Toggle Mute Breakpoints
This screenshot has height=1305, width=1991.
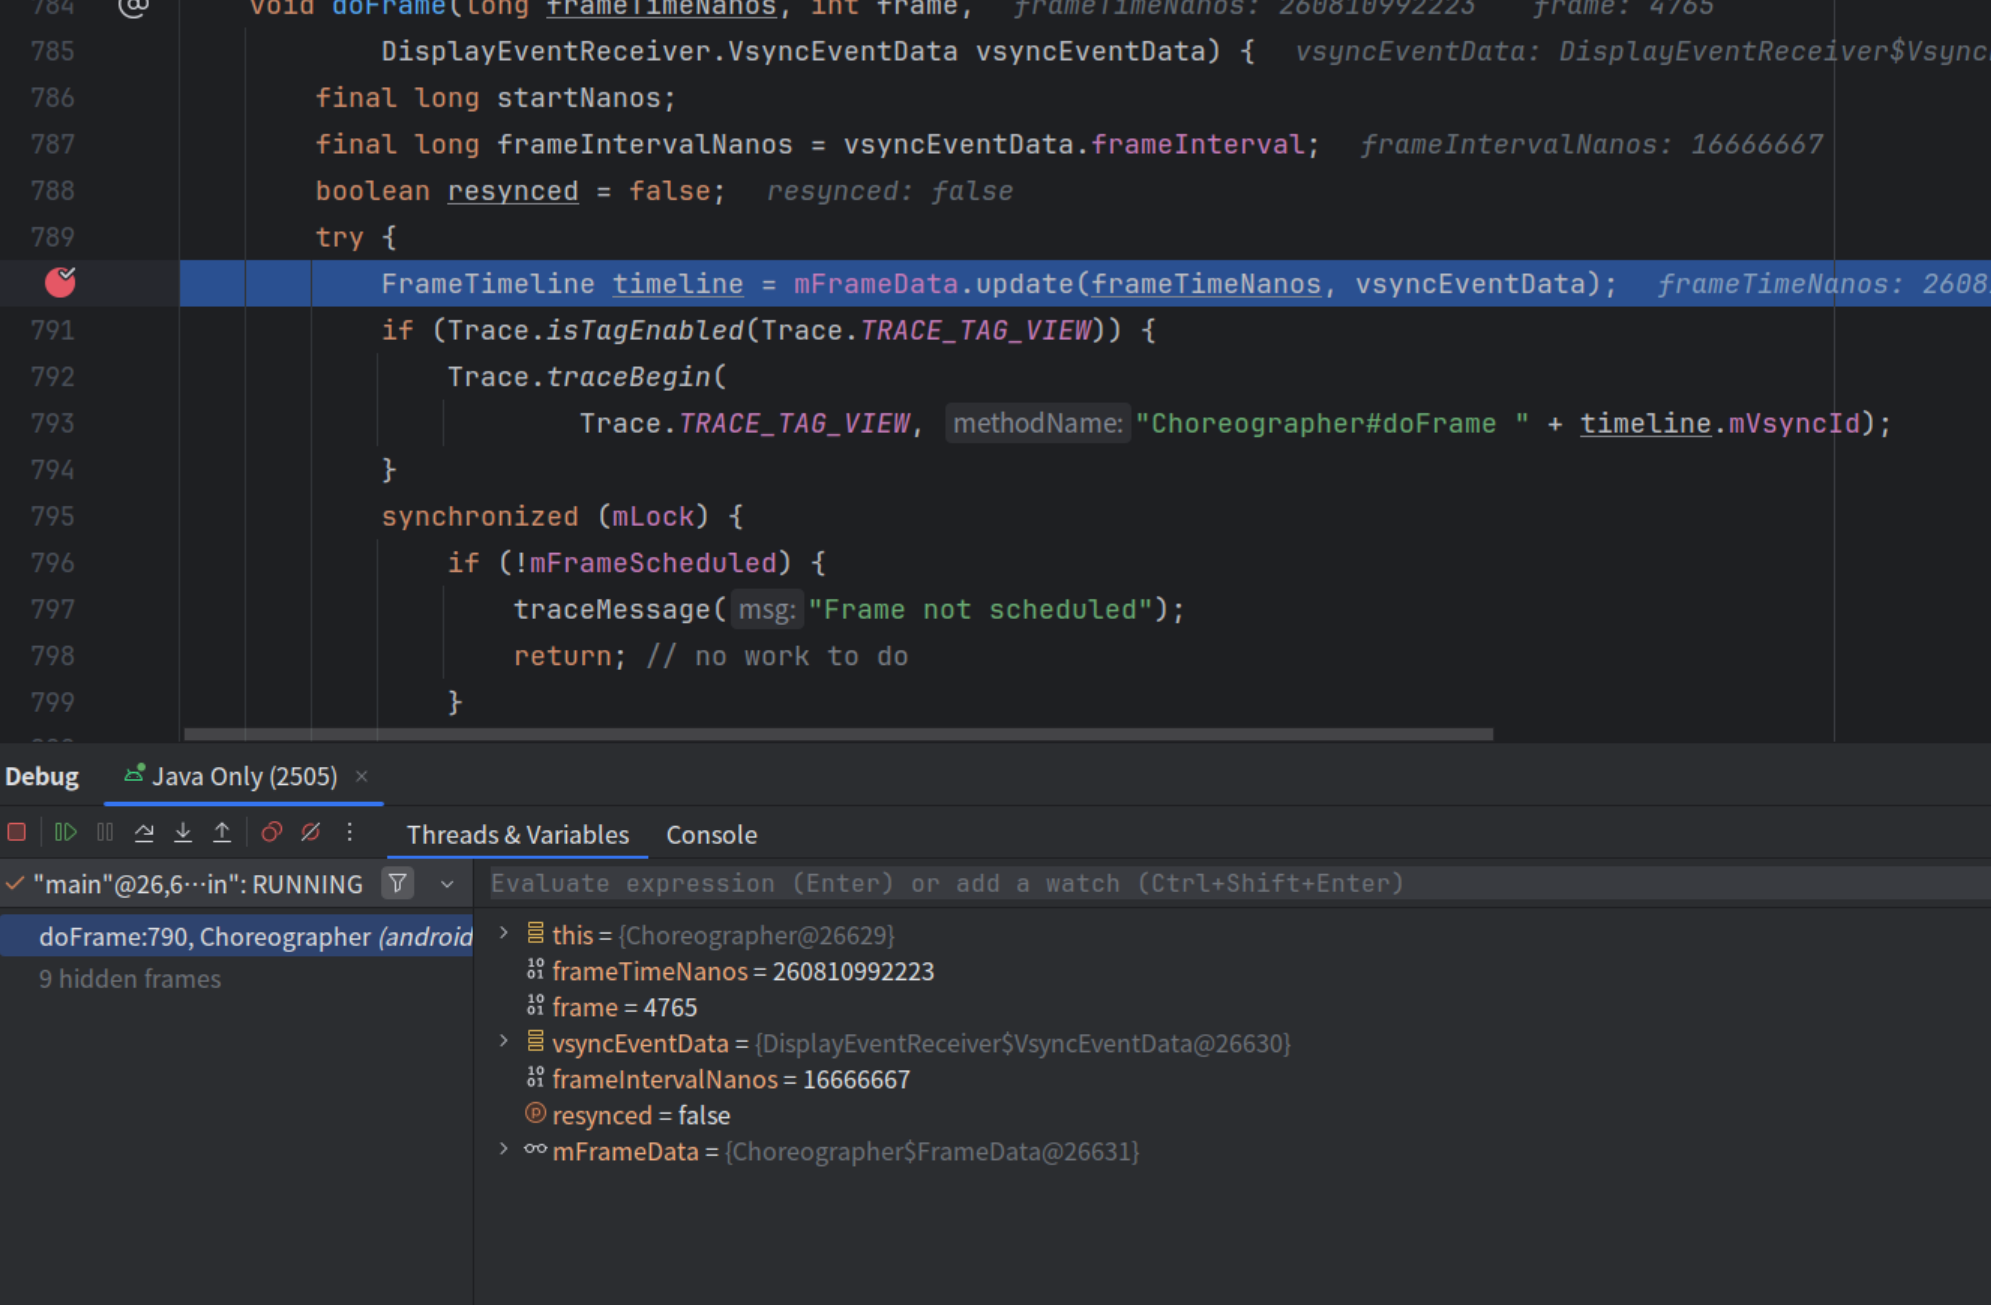311,832
